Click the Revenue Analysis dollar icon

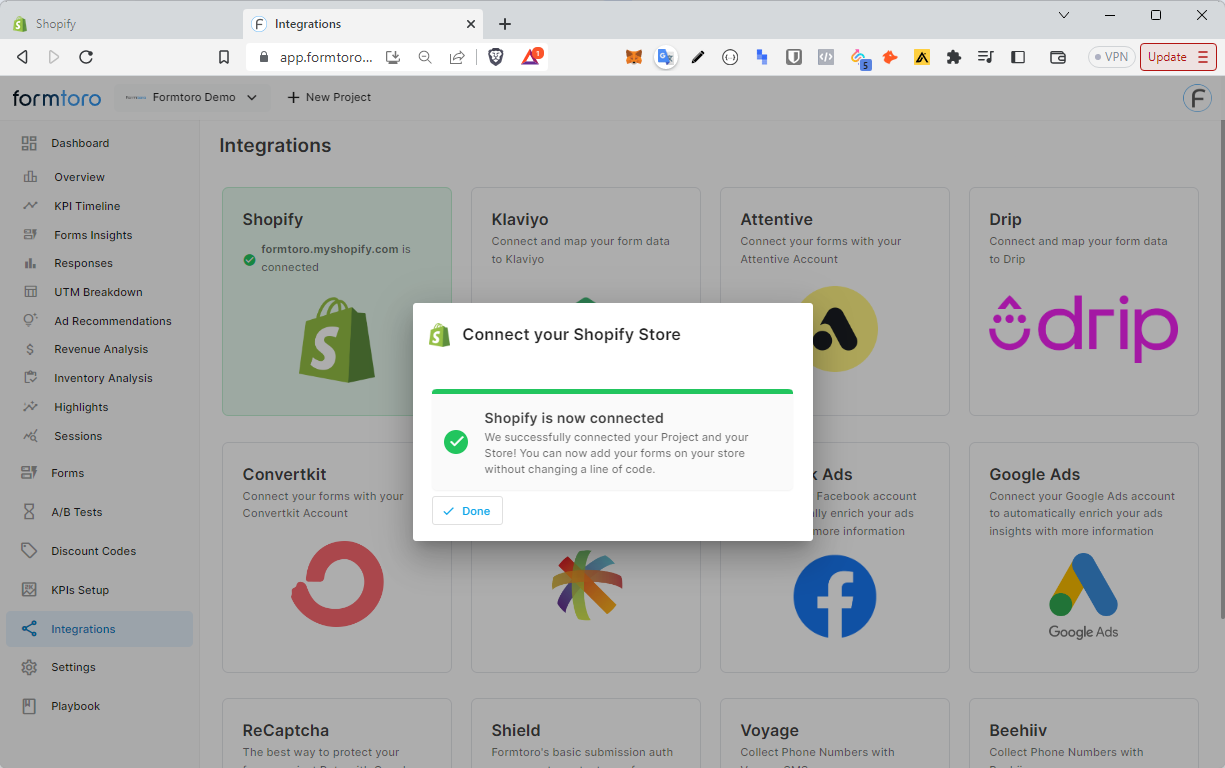coord(31,349)
